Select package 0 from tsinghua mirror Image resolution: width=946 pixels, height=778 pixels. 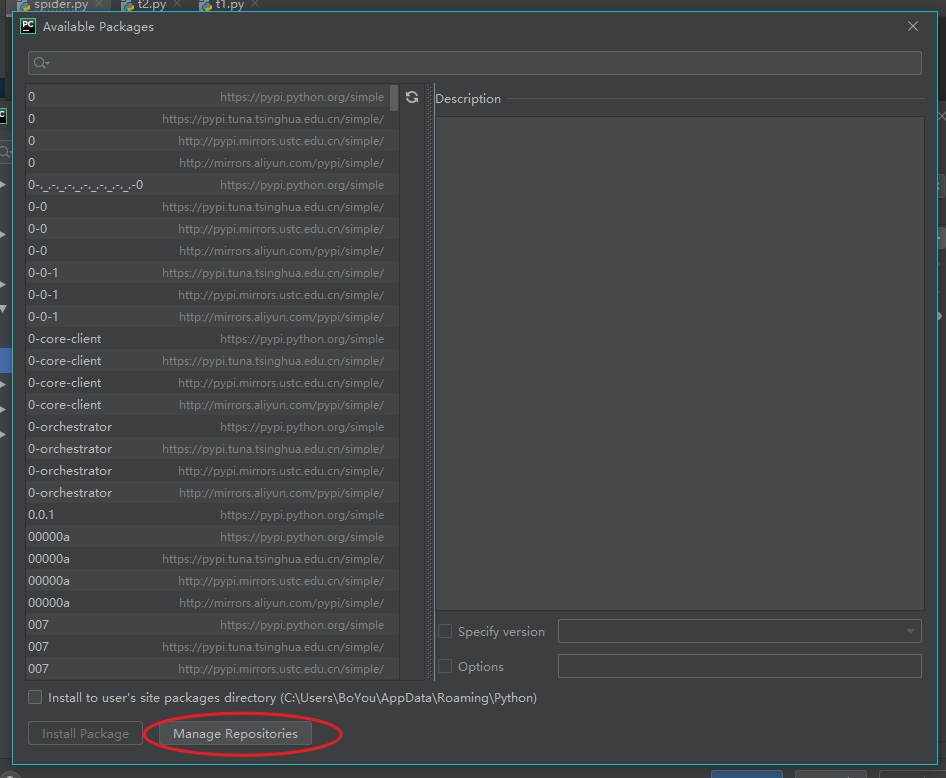[x=212, y=119]
